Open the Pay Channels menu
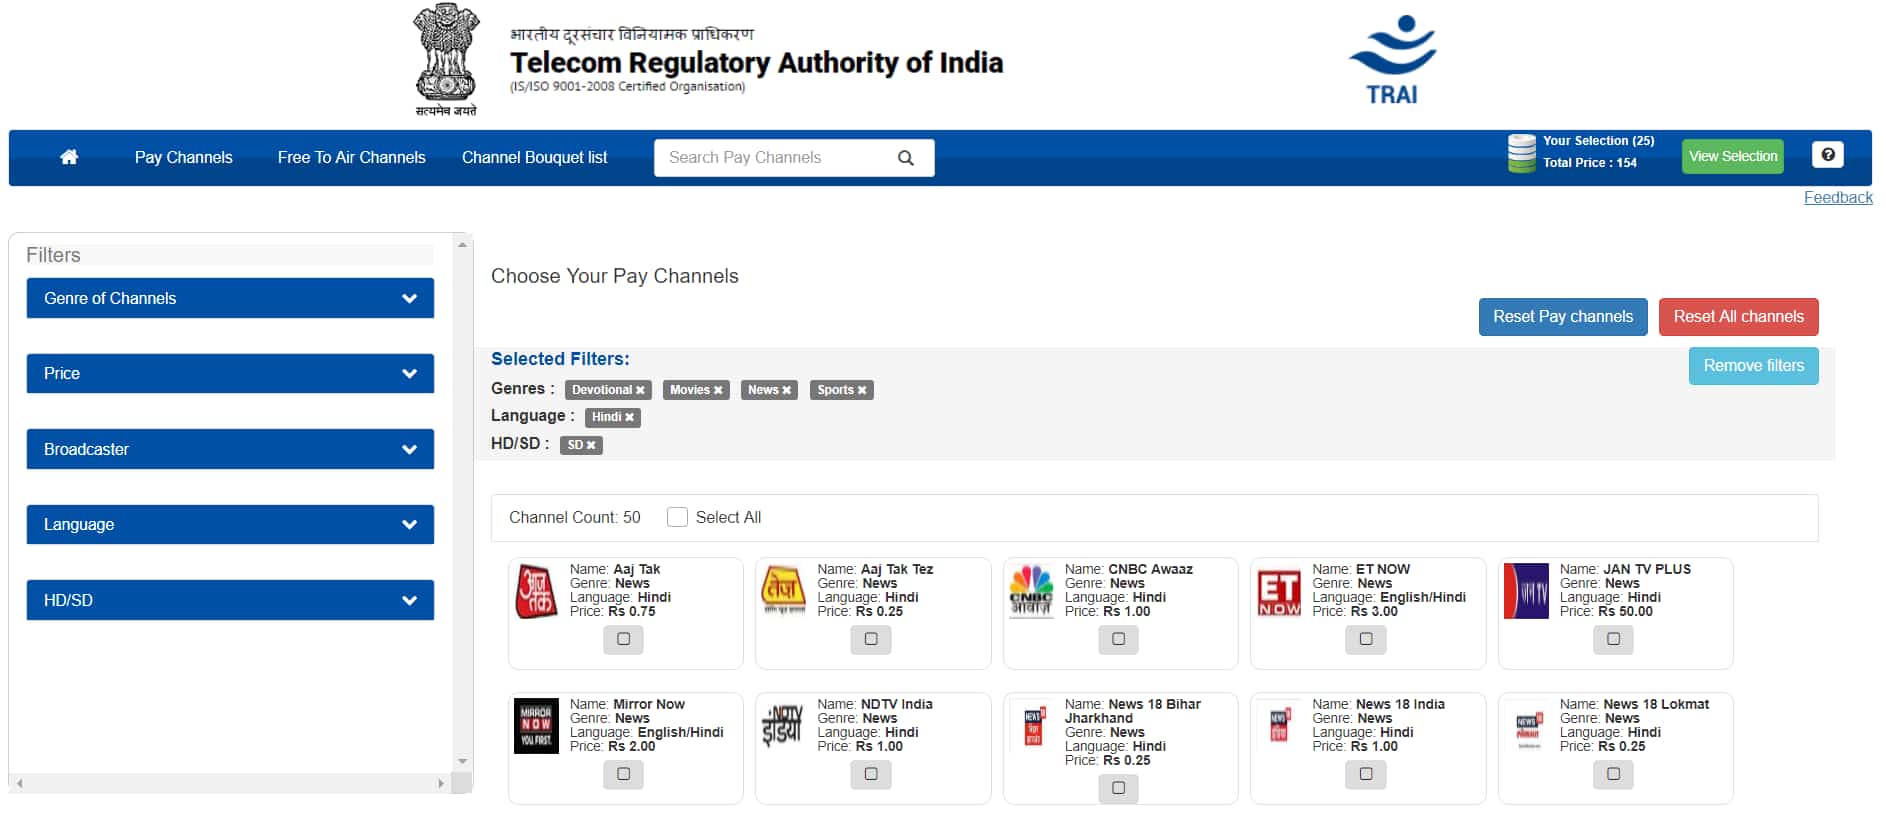The height and width of the screenshot is (820, 1886). pyautogui.click(x=184, y=158)
